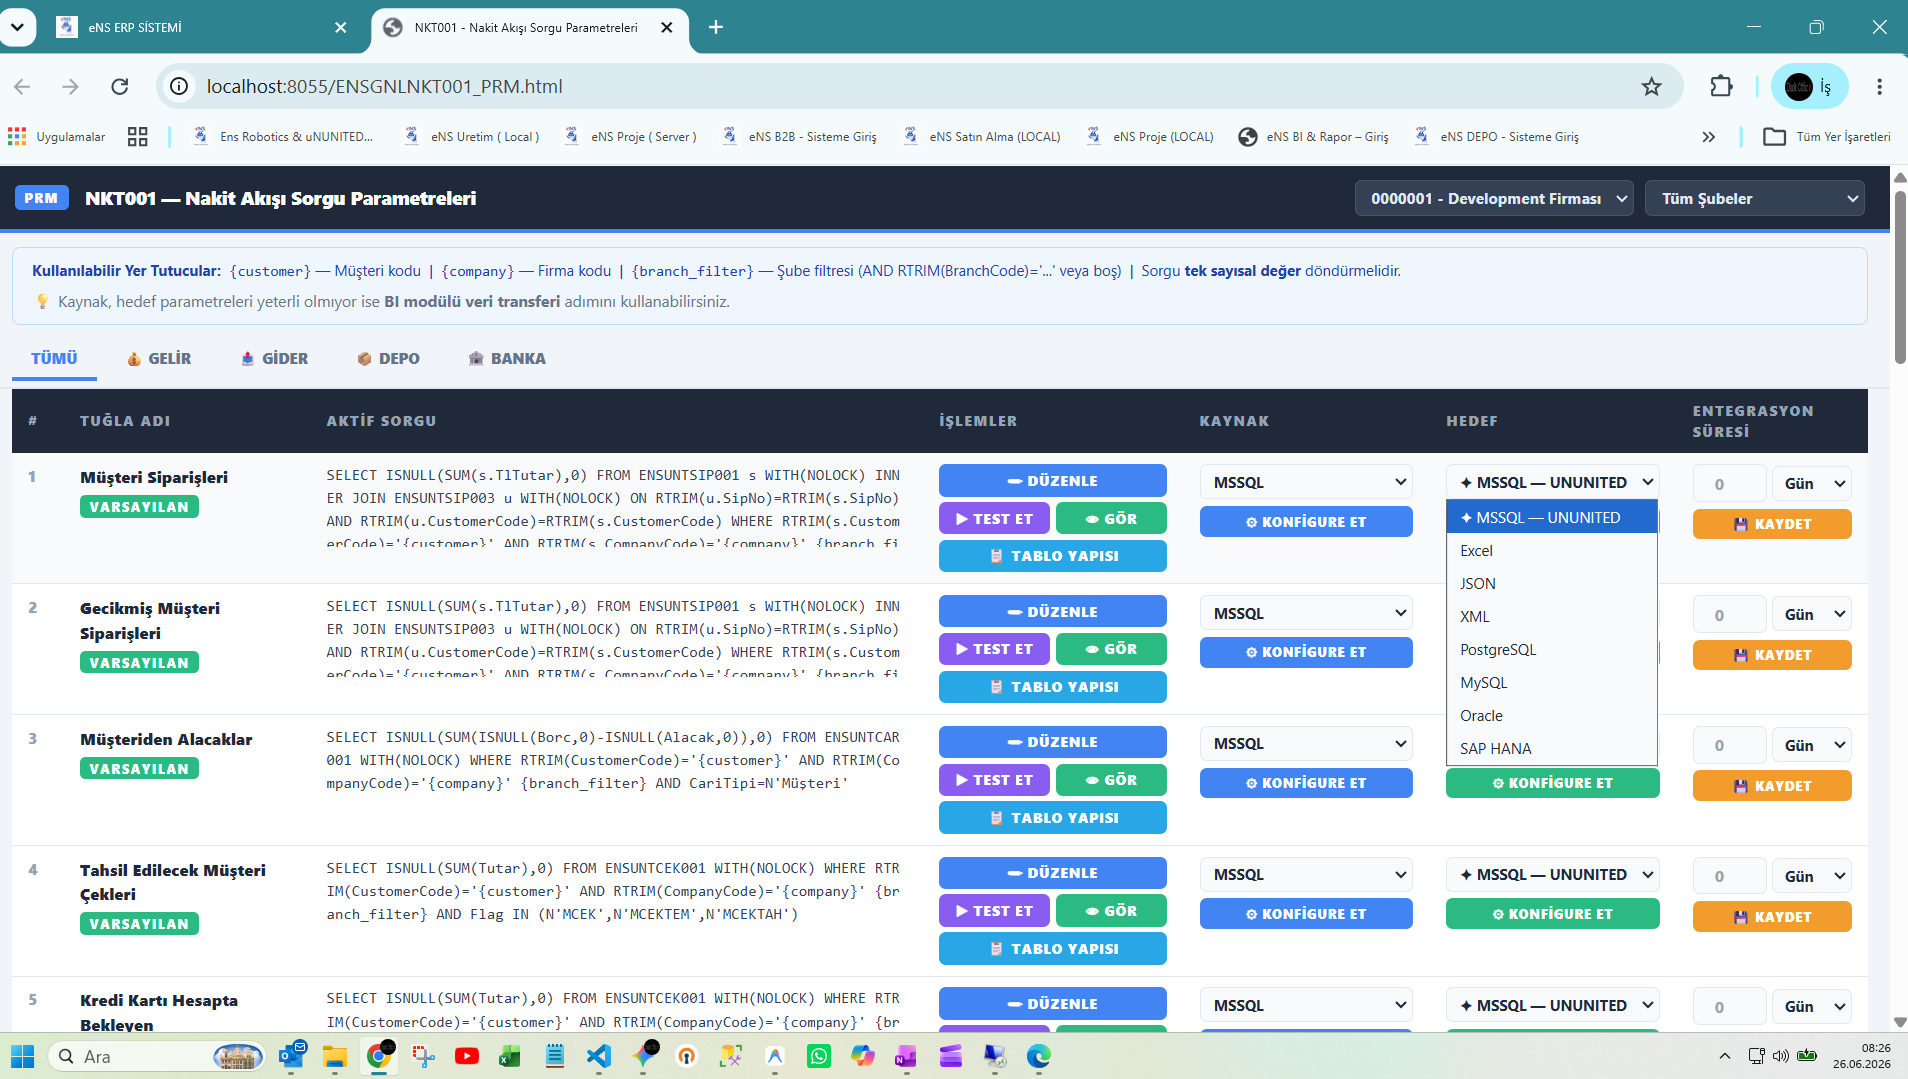Switch to the DEPO tab
Viewport: 1908px width, 1079px height.
(x=388, y=358)
